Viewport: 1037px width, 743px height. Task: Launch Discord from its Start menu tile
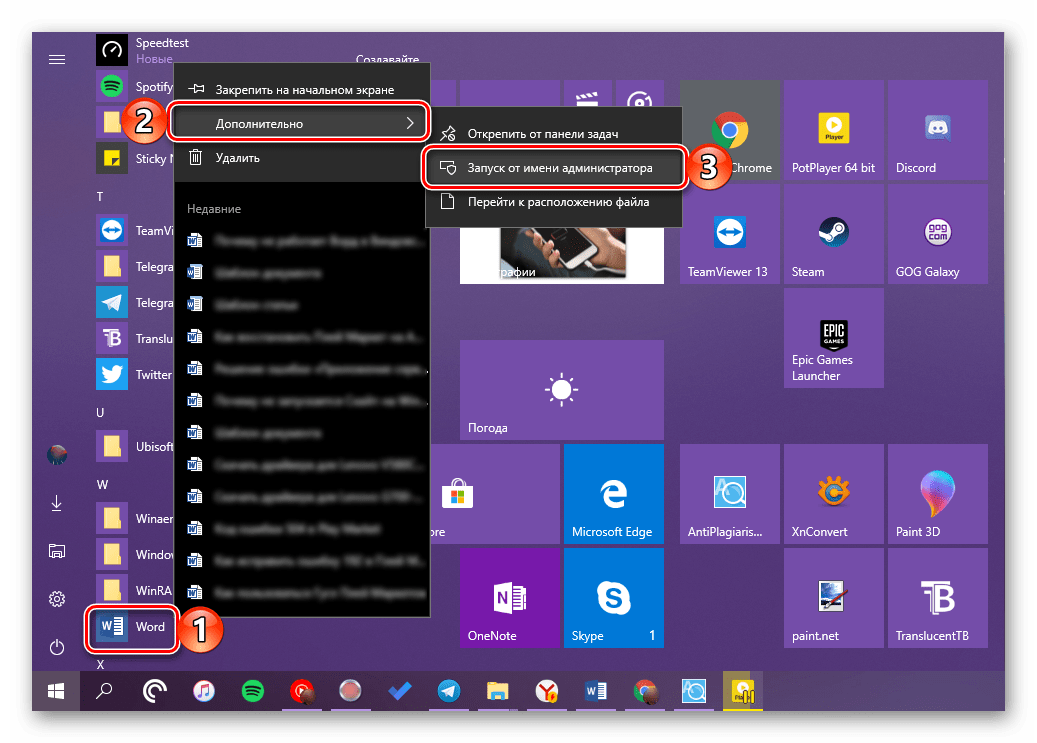[x=937, y=130]
